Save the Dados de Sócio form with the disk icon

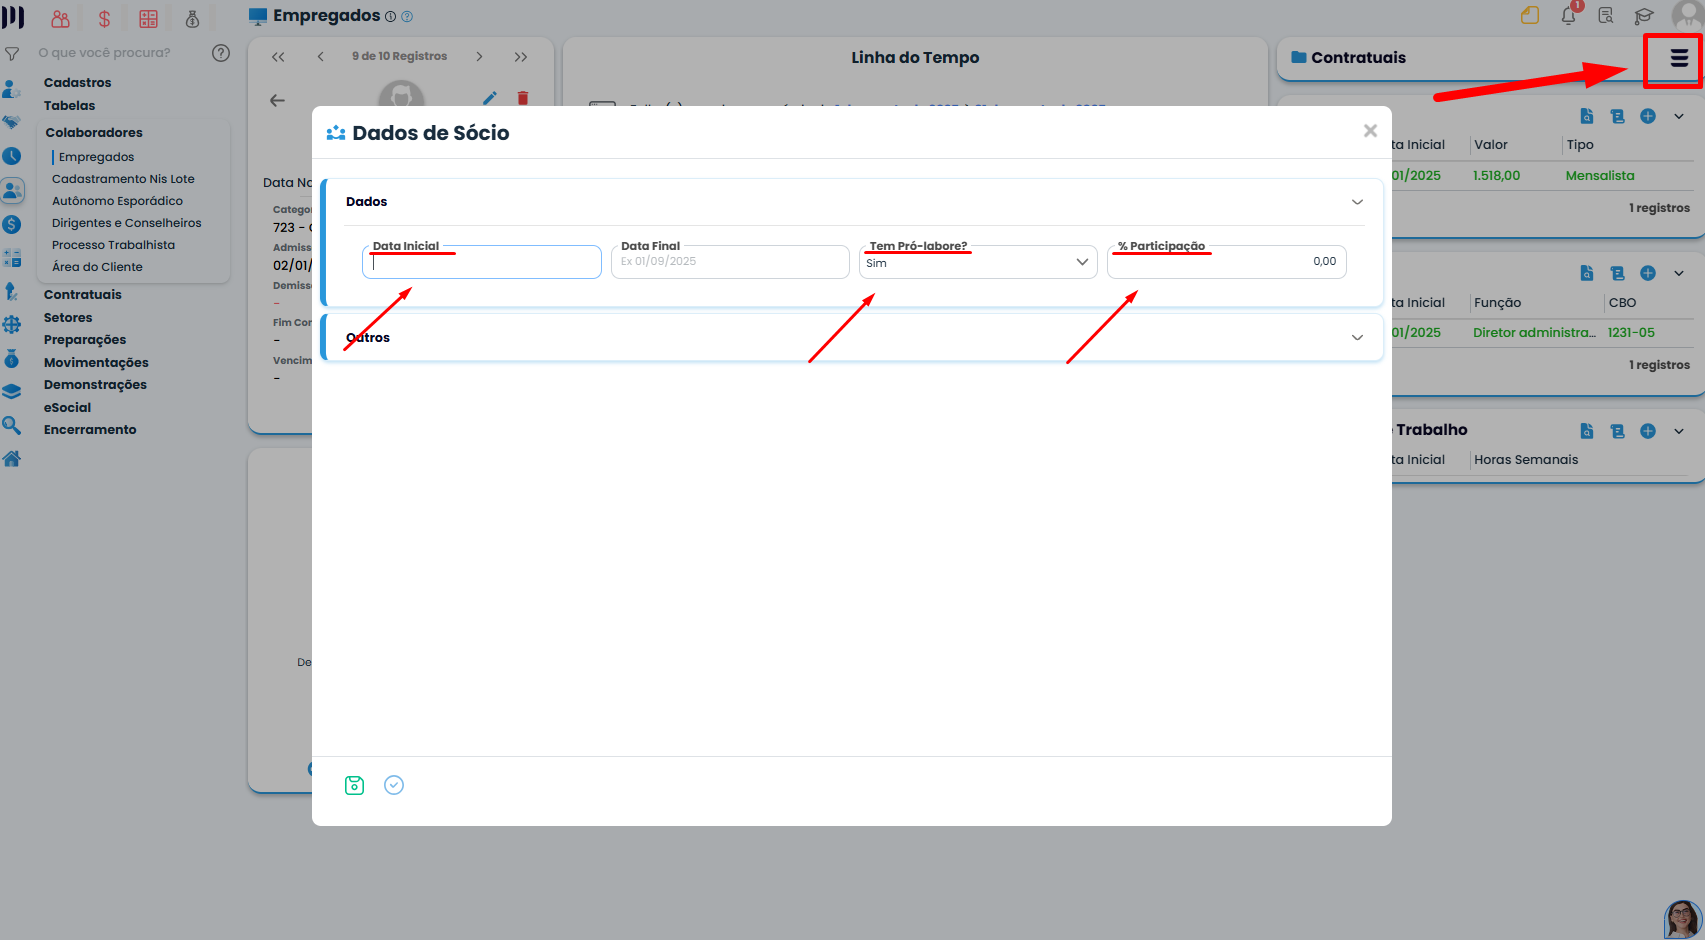pos(354,785)
